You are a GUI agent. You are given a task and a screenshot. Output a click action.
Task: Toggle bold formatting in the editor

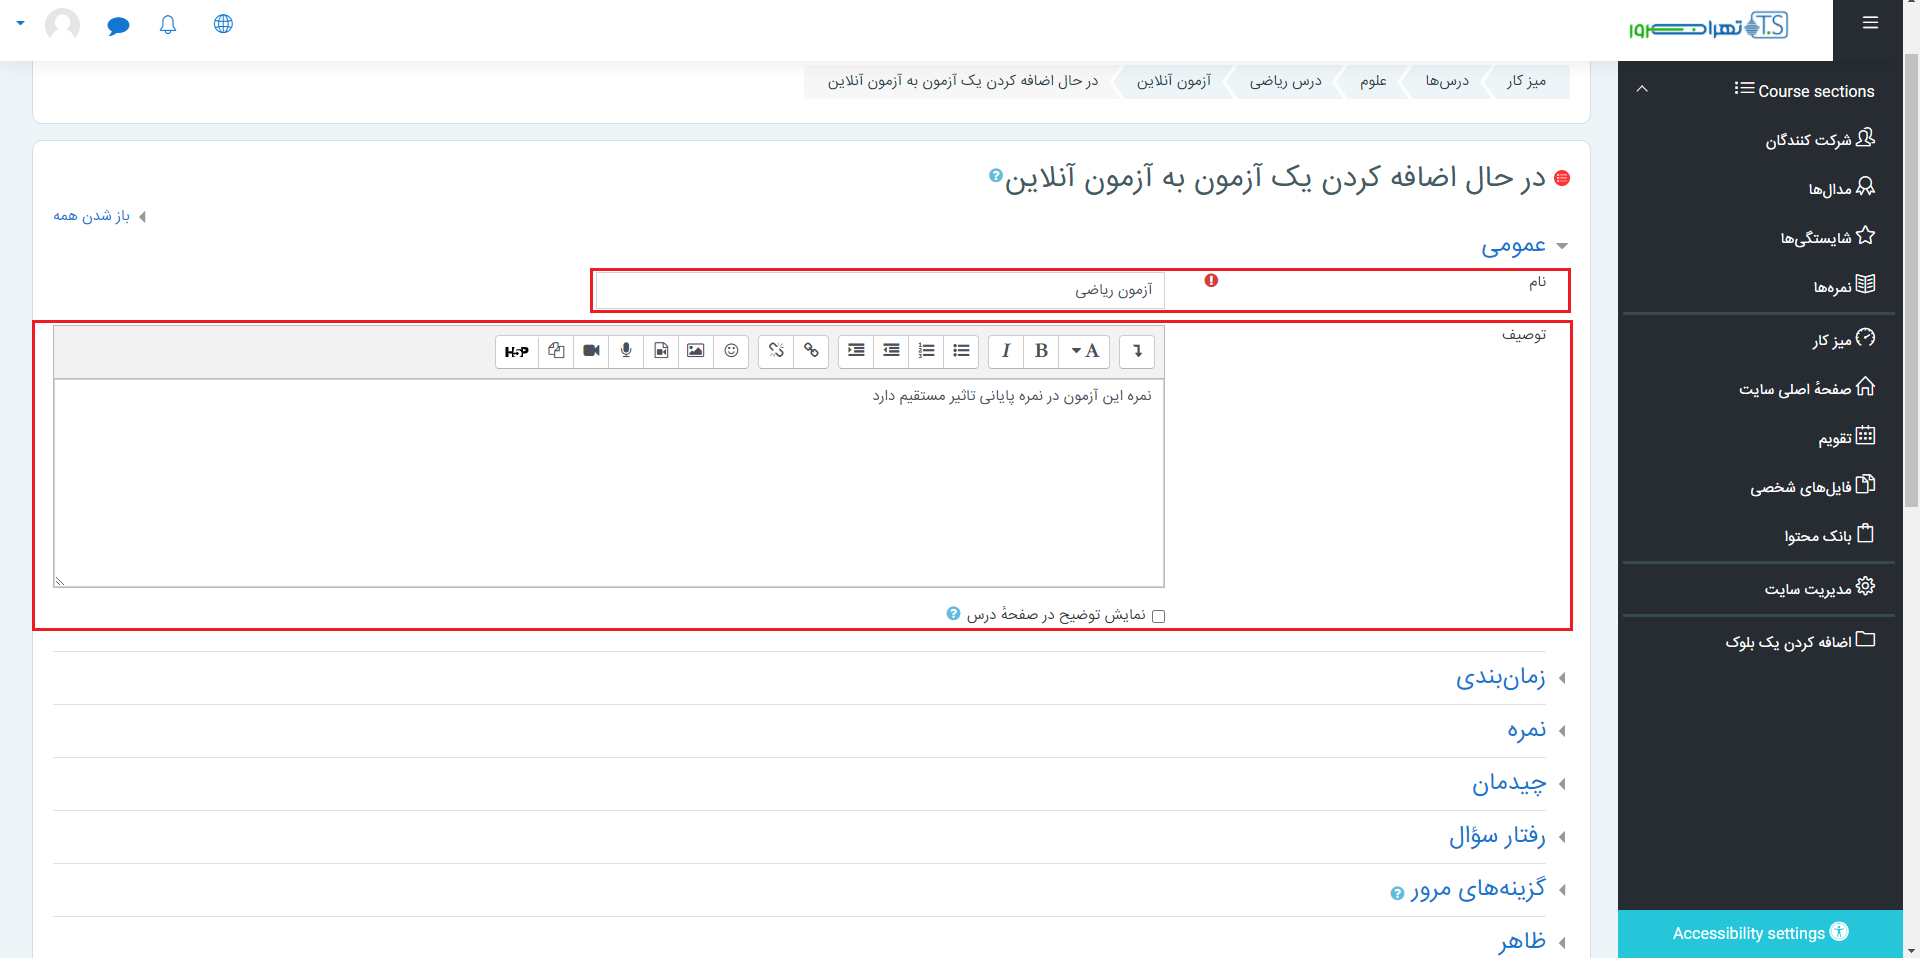(x=1041, y=351)
